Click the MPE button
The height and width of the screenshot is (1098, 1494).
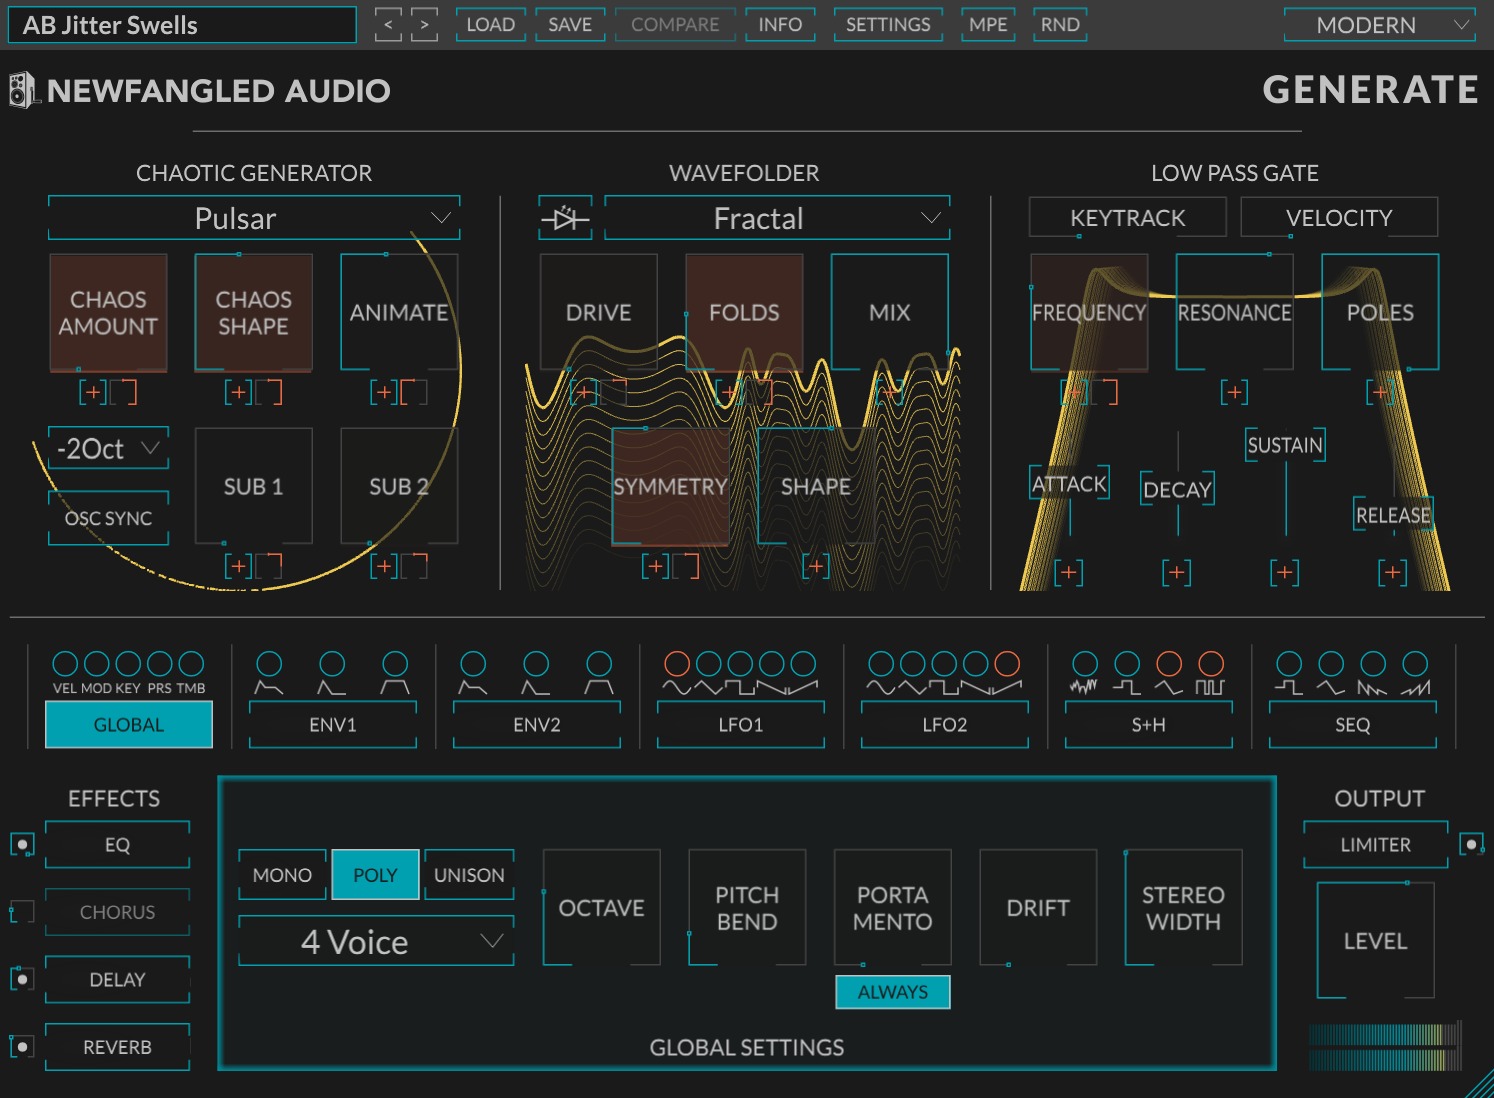pyautogui.click(x=988, y=25)
